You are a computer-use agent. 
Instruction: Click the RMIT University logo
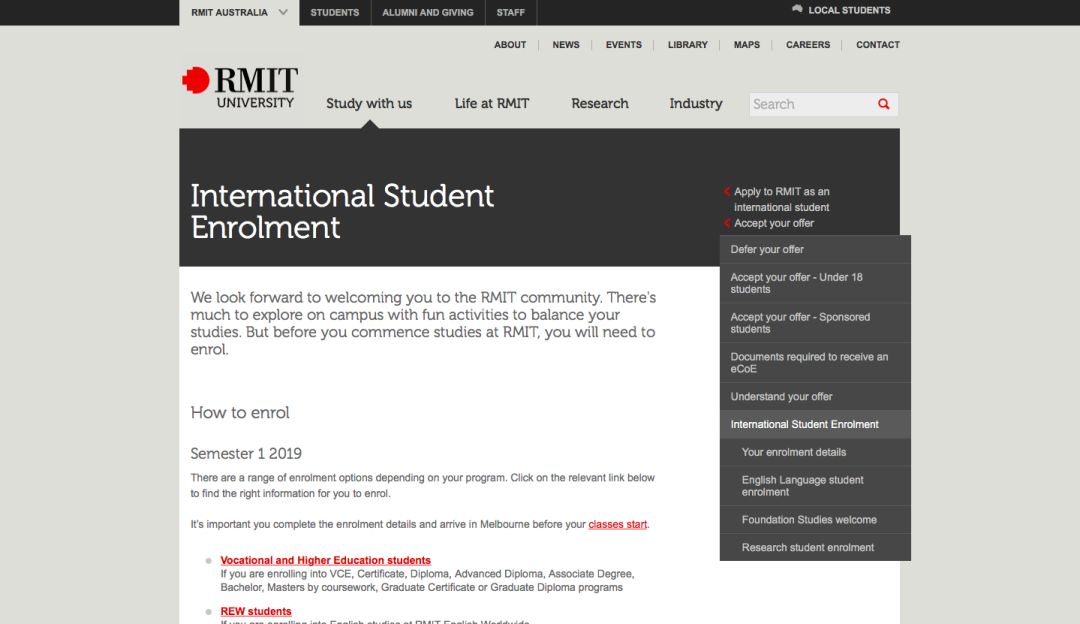pyautogui.click(x=240, y=88)
